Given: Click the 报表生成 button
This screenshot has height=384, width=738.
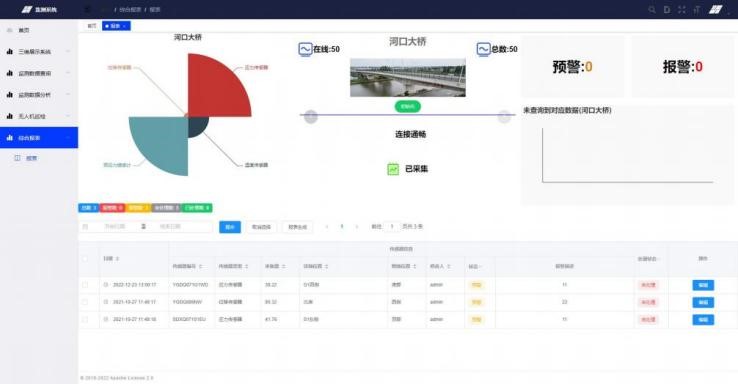Looking at the screenshot, I should coord(297,227).
